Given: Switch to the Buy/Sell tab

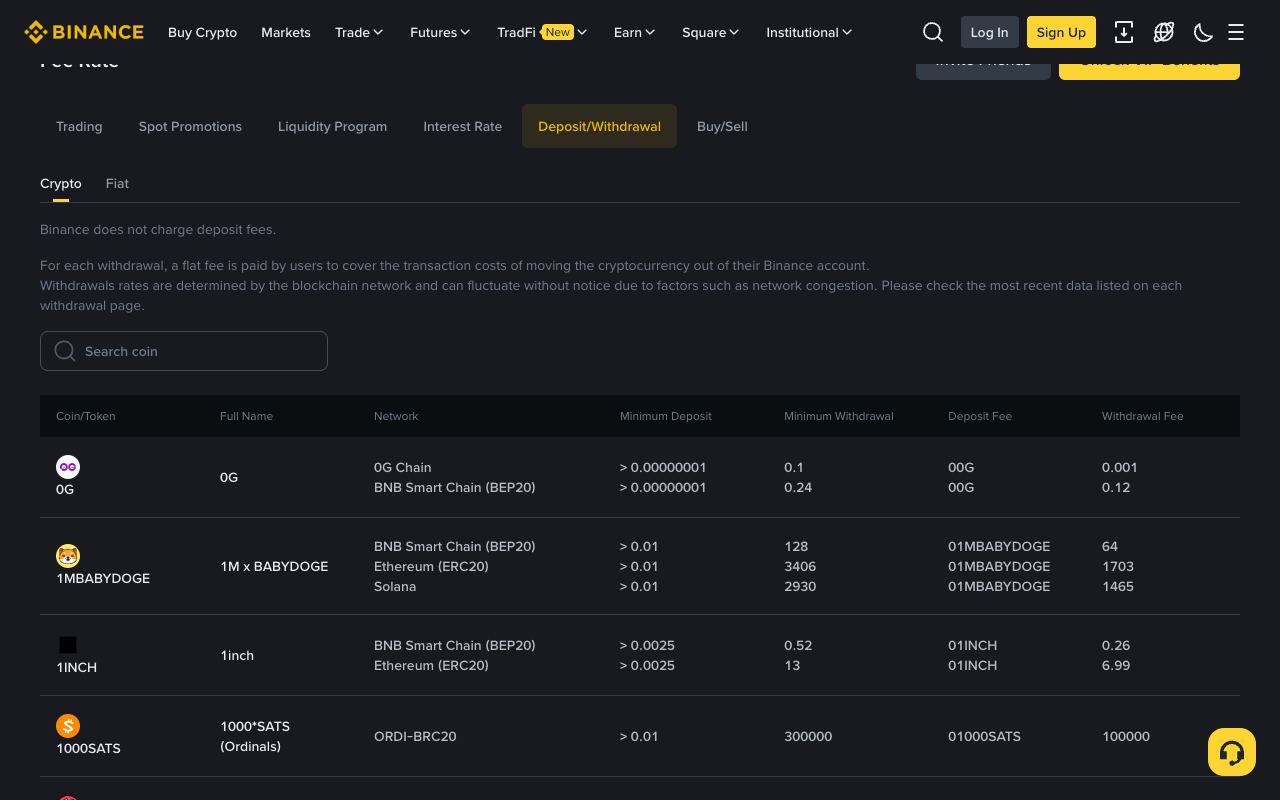Looking at the screenshot, I should pyautogui.click(x=722, y=126).
